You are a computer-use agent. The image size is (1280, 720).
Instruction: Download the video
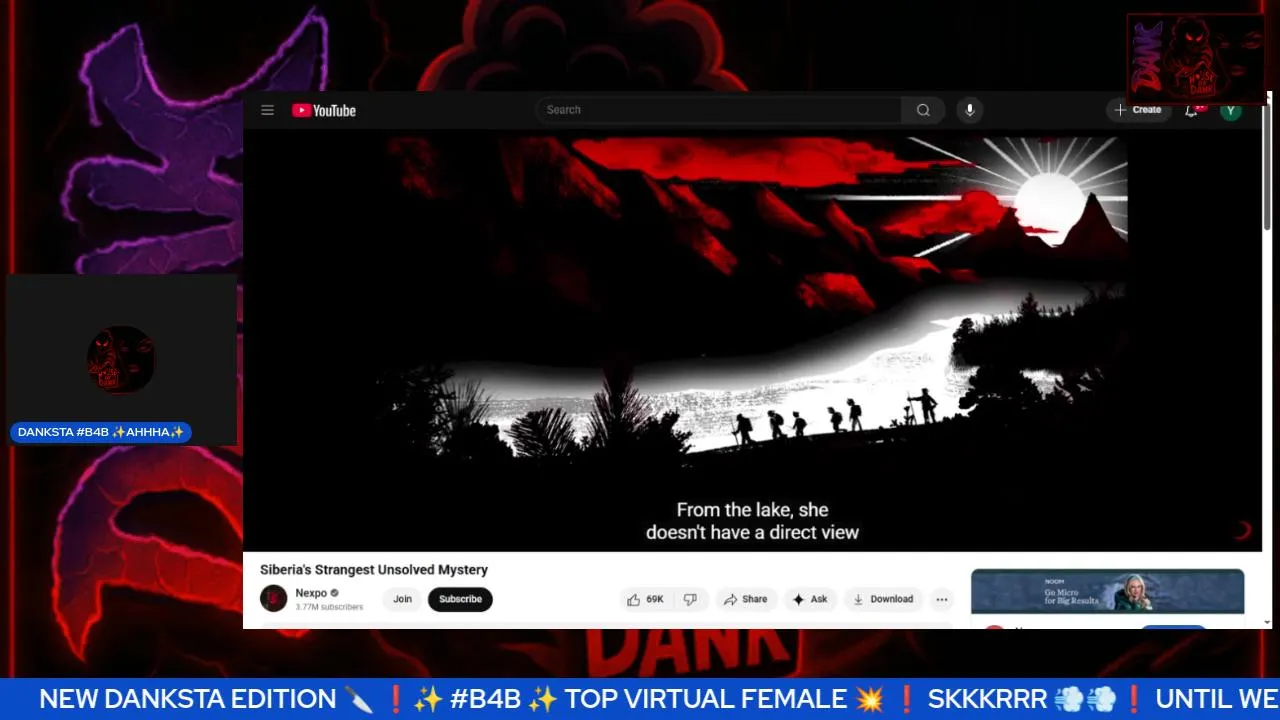tap(883, 599)
